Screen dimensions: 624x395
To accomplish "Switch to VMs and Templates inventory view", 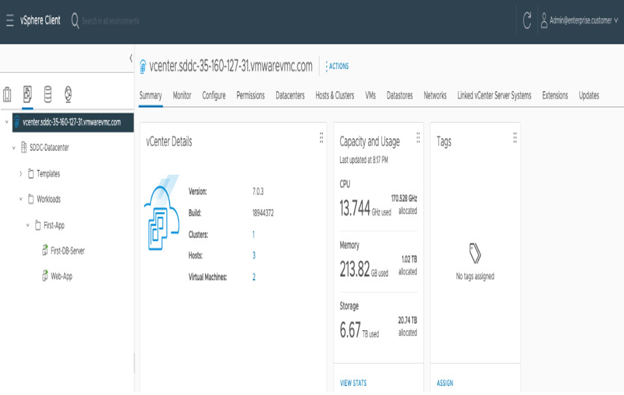I will [x=27, y=94].
